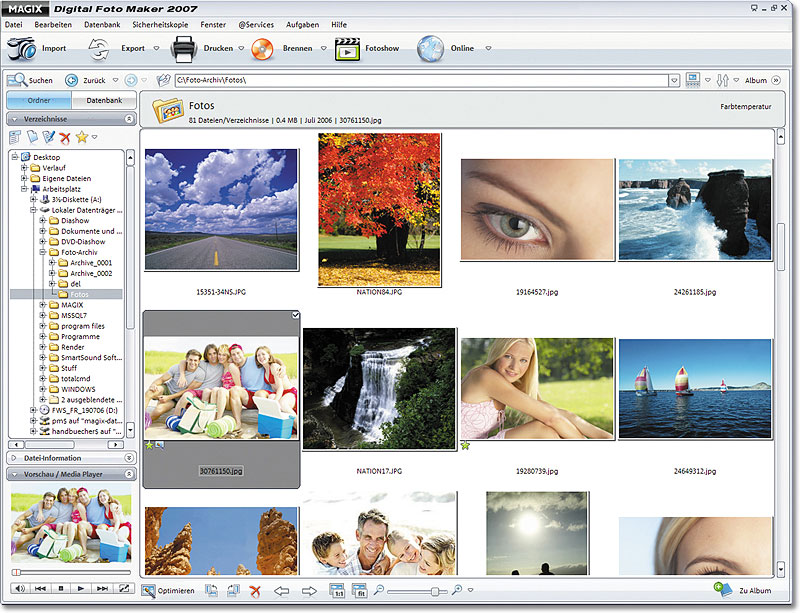Click the C:\Foto-Archiv\Fotos\ path field
This screenshot has height=613, width=800.
[x=422, y=81]
